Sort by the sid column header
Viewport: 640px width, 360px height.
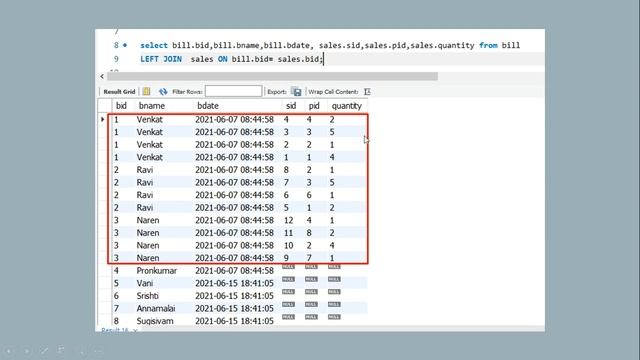click(x=291, y=106)
